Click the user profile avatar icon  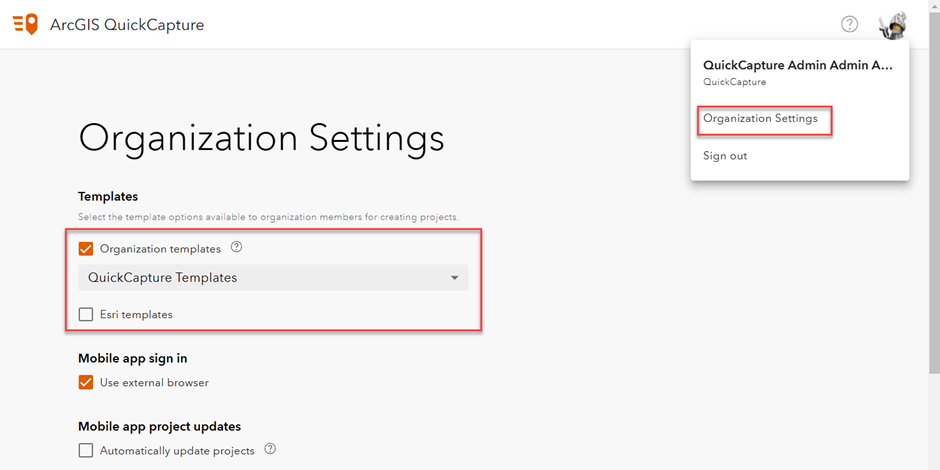pos(893,25)
